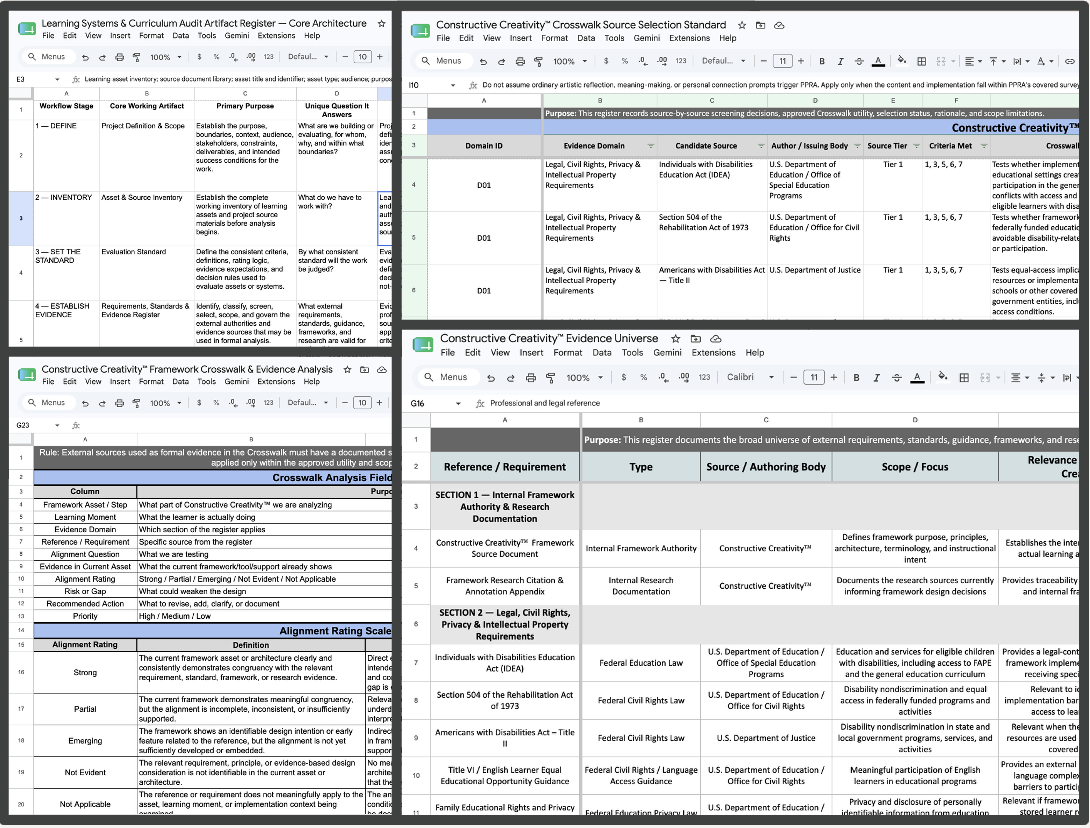The width and height of the screenshot is (1090, 828).
Task: Redo in Source Selection Standard toolbar
Action: pyautogui.click(x=502, y=61)
